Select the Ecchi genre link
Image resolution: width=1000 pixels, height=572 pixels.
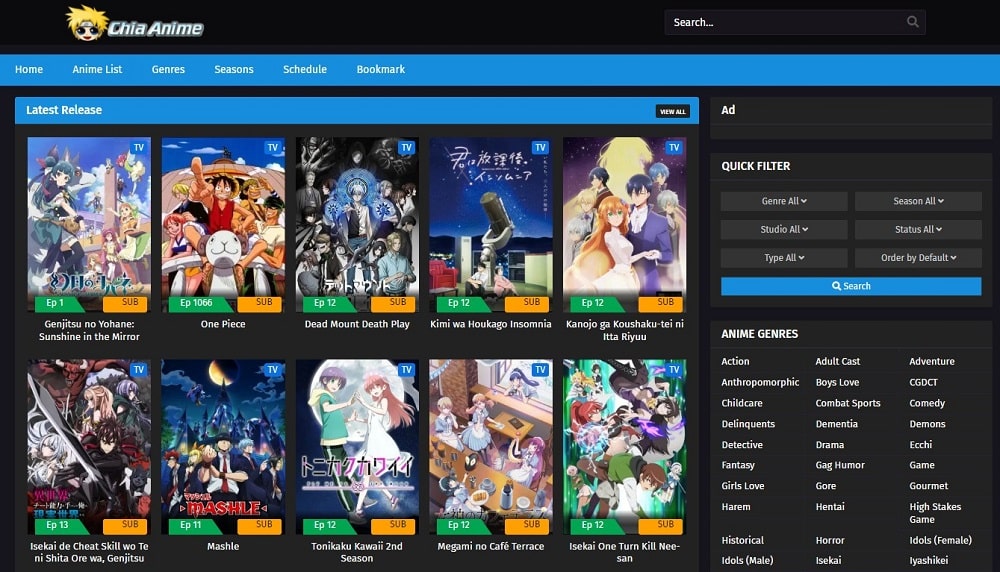pyautogui.click(x=920, y=445)
